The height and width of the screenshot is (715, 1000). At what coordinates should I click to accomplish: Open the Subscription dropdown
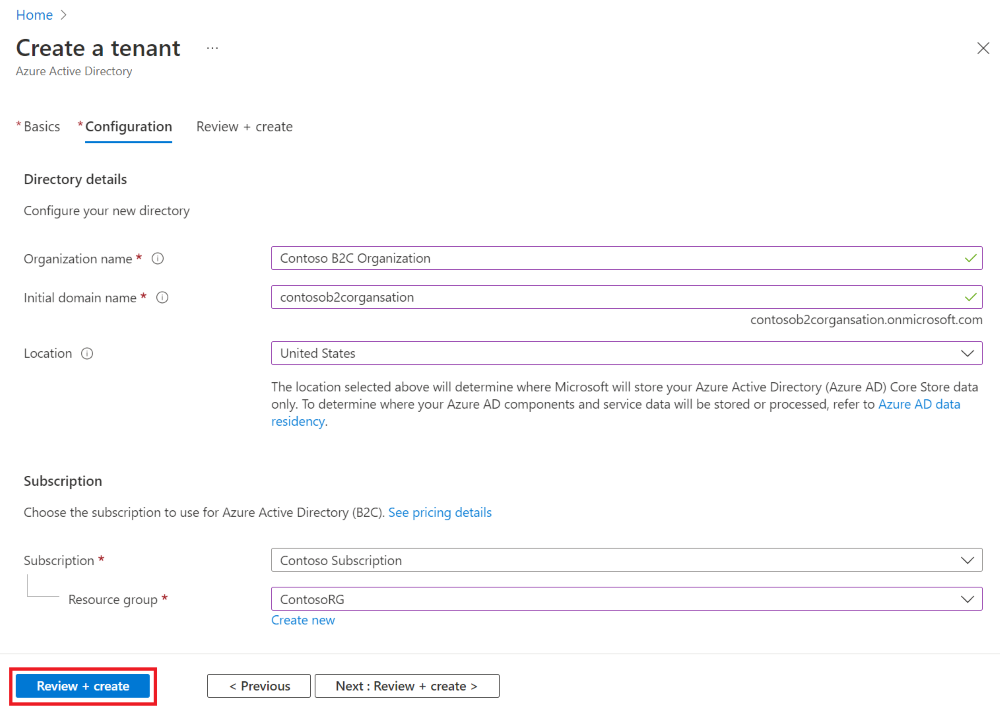click(966, 560)
